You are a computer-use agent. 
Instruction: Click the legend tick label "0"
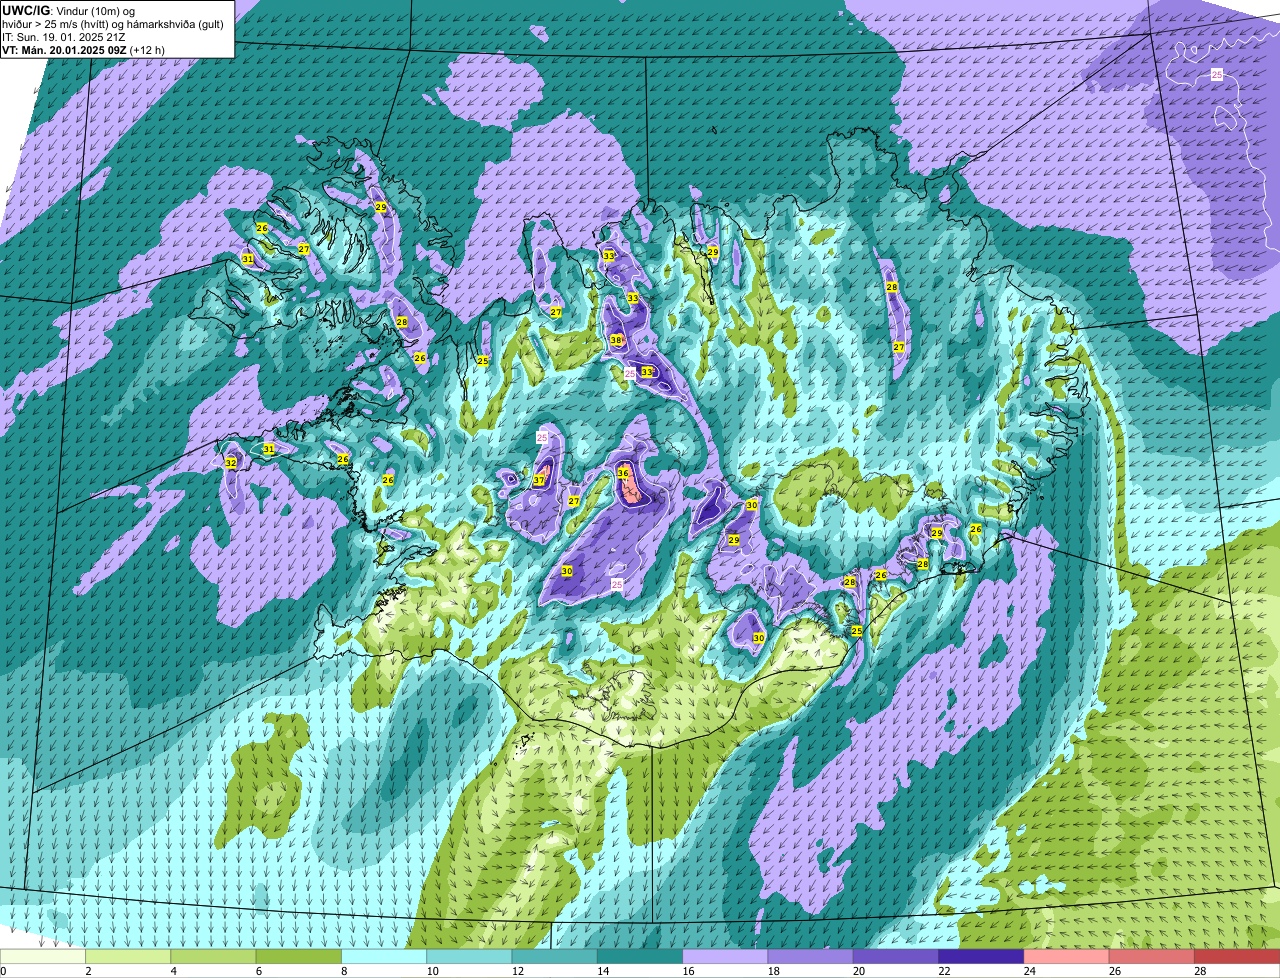click(x=4, y=971)
